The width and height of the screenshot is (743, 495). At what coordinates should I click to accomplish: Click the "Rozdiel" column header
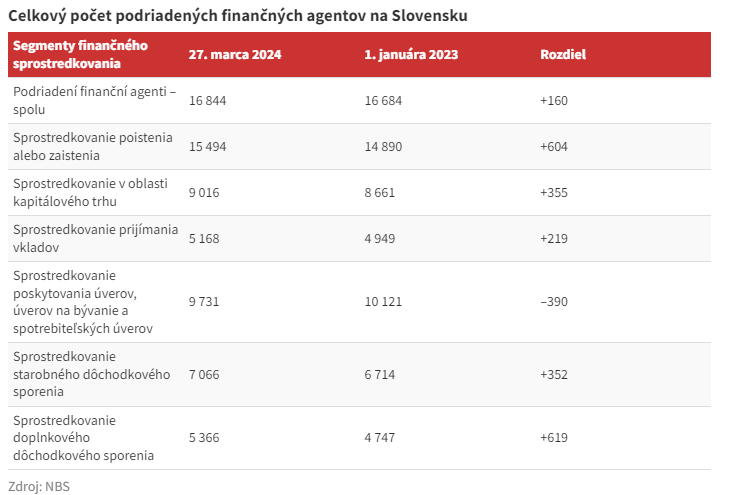pos(562,54)
